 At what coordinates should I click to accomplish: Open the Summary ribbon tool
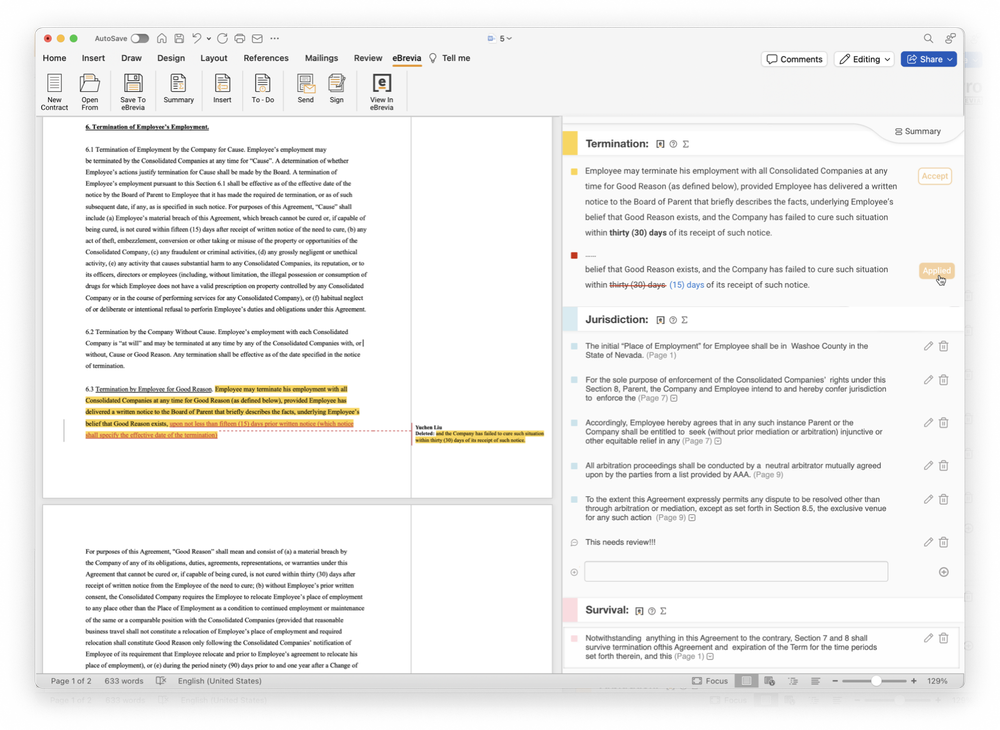point(178,89)
